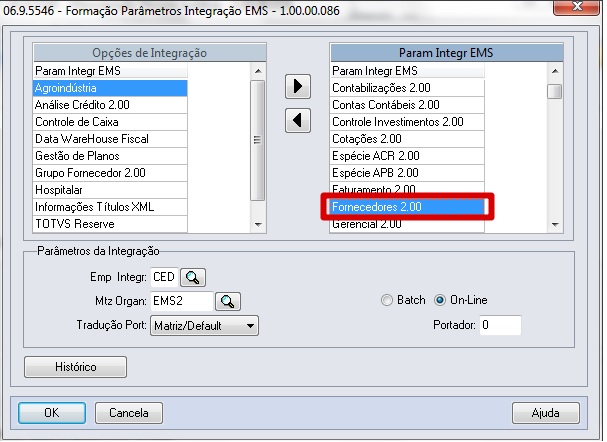Select Agroindústria in Opções de Integração

tap(110, 88)
